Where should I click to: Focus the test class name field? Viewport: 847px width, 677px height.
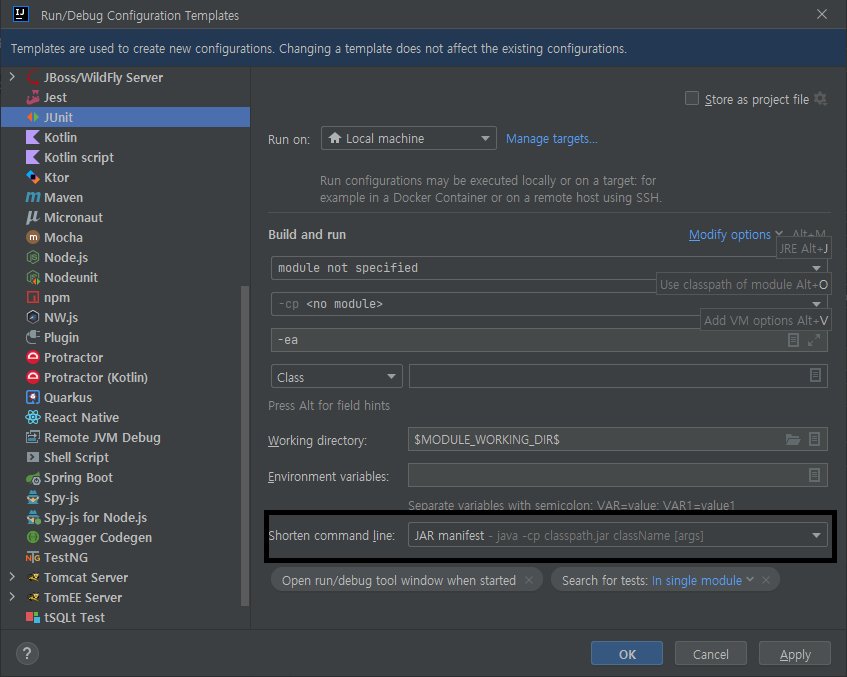[618, 376]
